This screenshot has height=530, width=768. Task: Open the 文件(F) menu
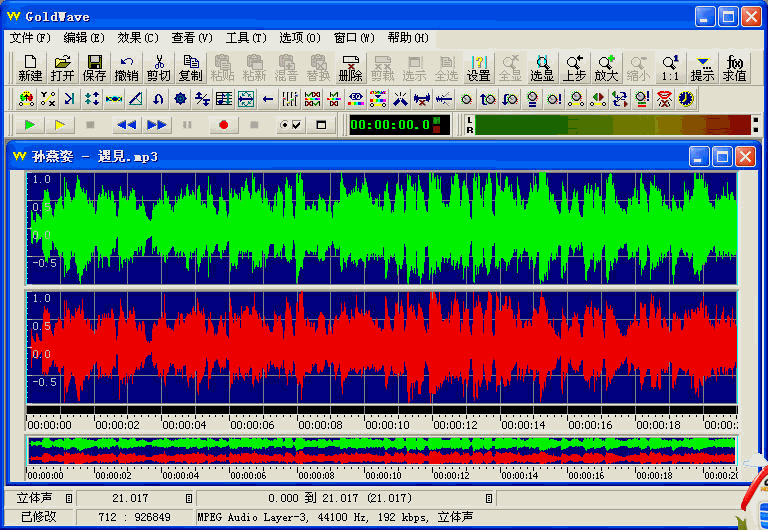[x=29, y=38]
